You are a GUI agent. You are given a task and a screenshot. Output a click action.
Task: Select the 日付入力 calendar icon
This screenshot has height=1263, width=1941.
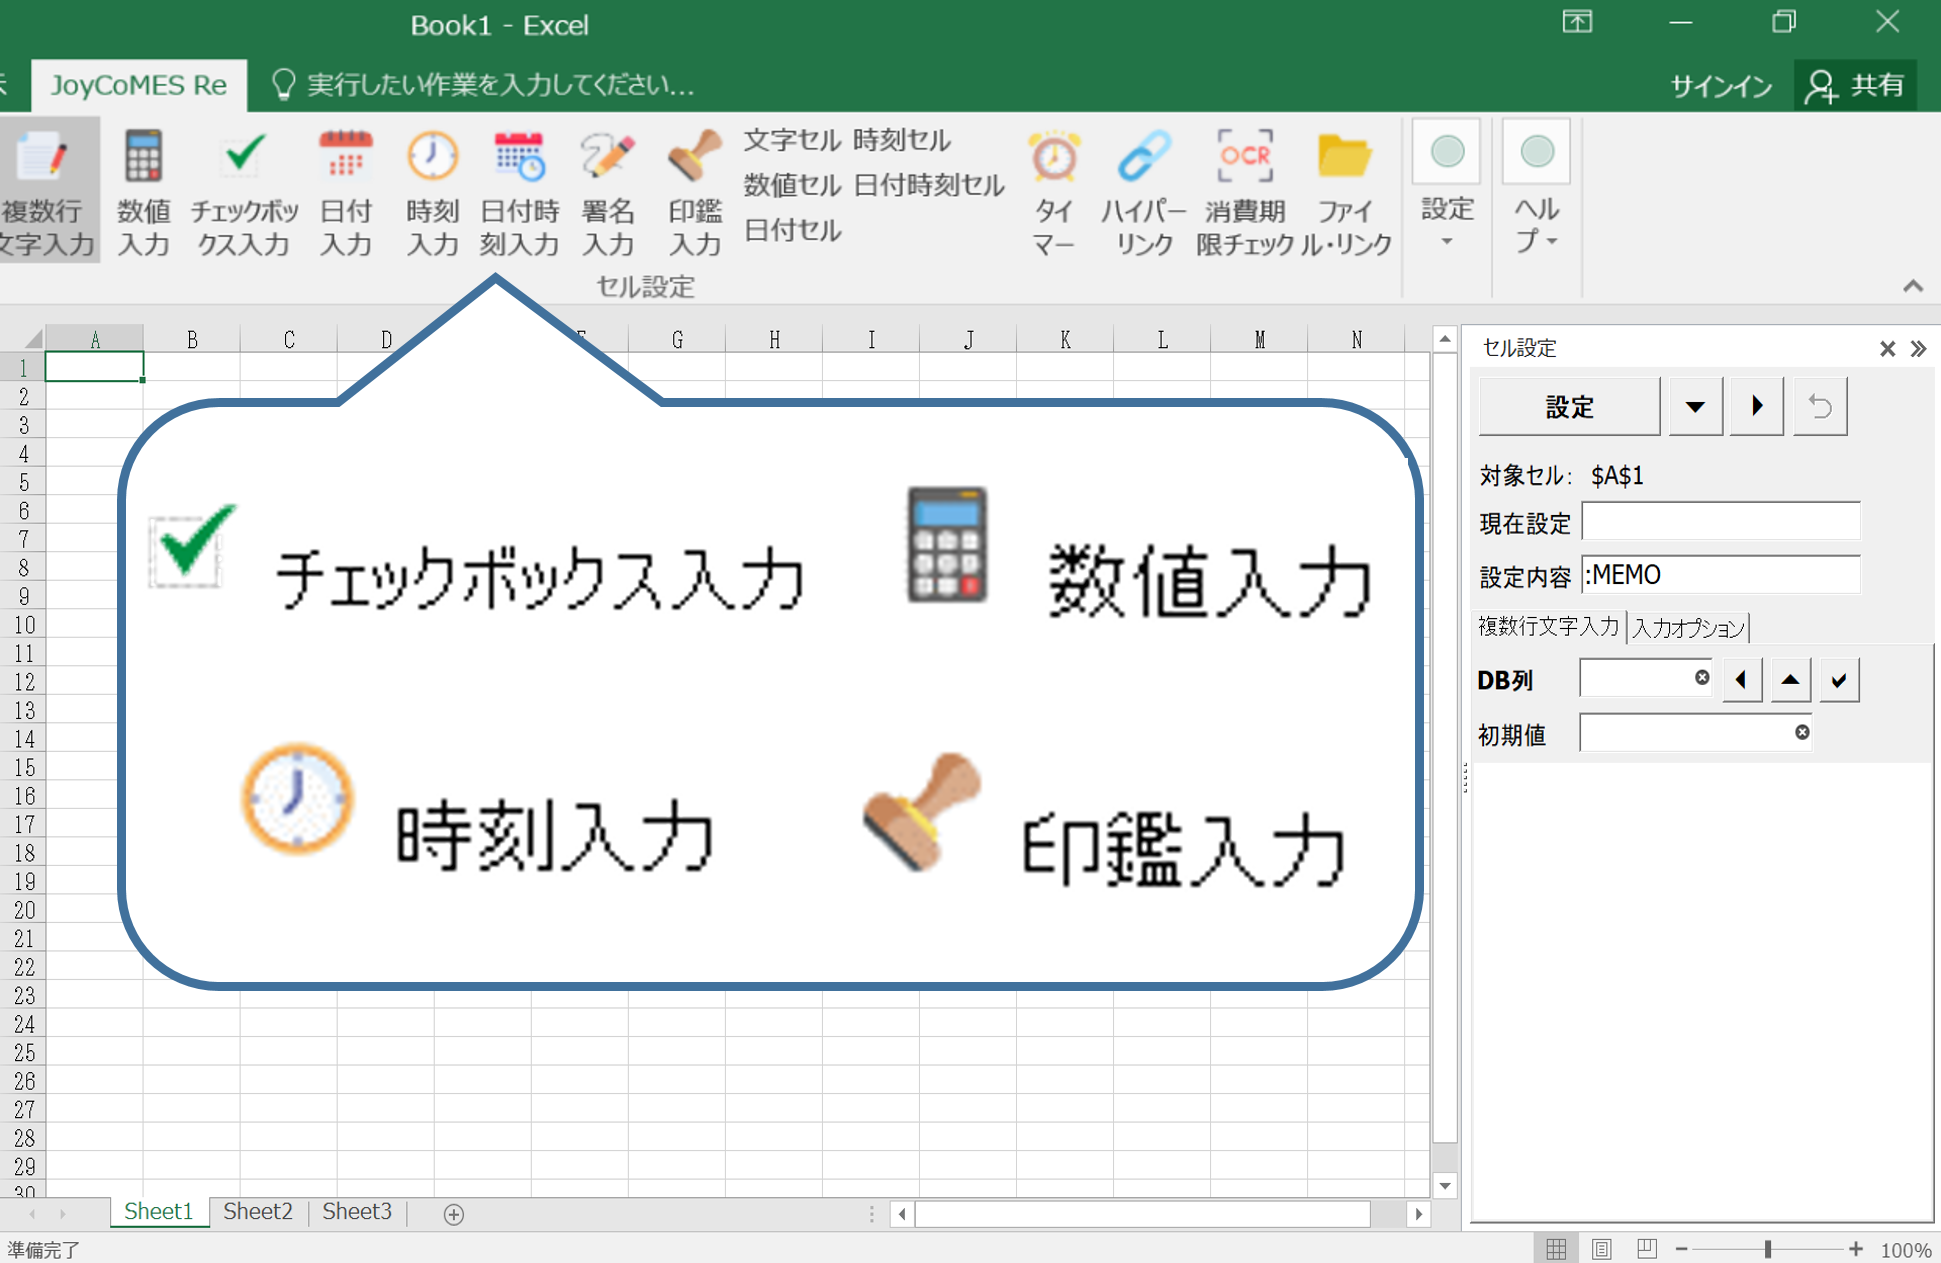click(x=345, y=157)
